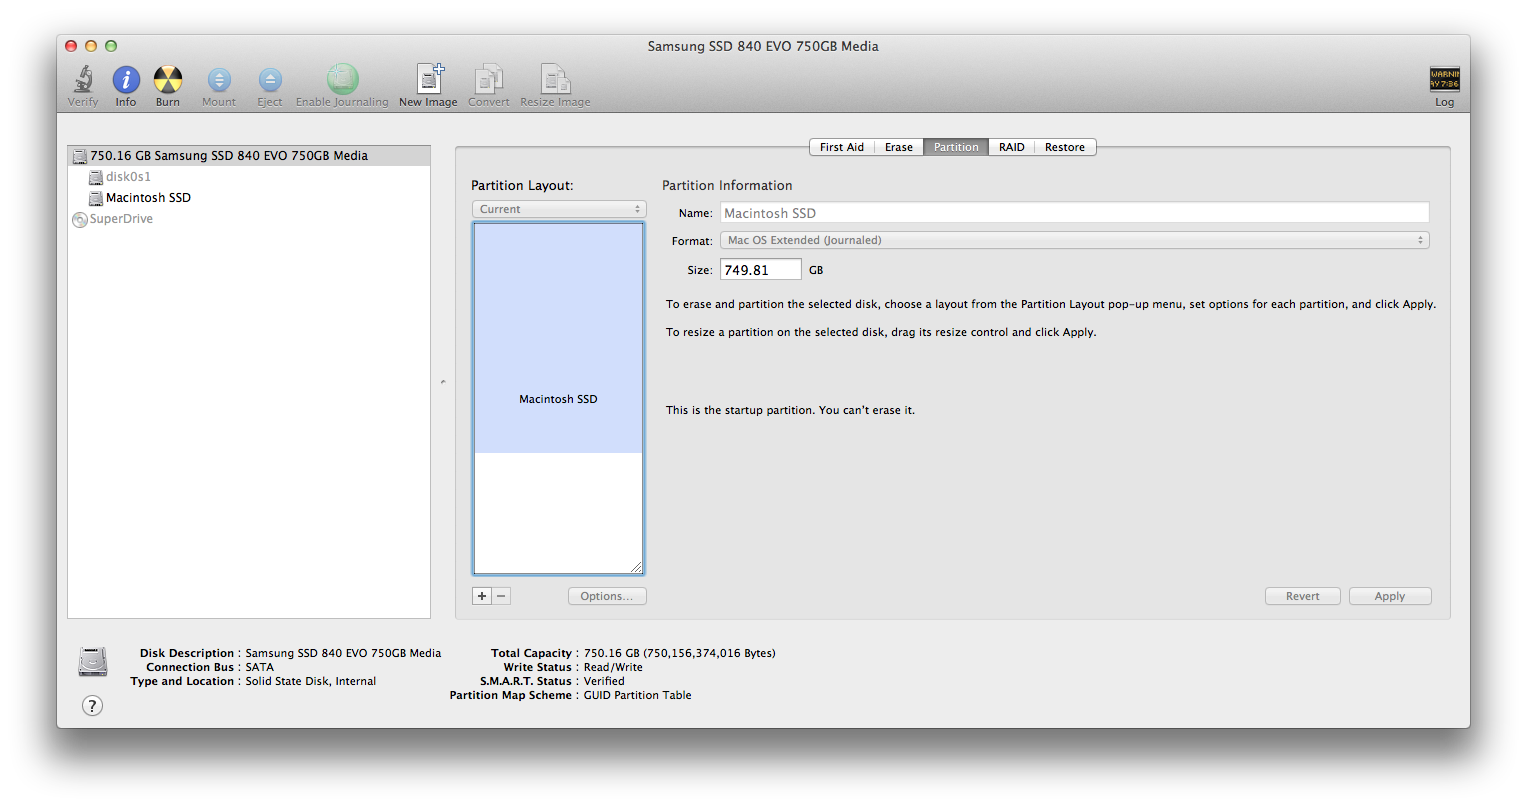Select the 750.16 GB Samsung SSD disk
1527x807 pixels.
pyautogui.click(x=249, y=156)
